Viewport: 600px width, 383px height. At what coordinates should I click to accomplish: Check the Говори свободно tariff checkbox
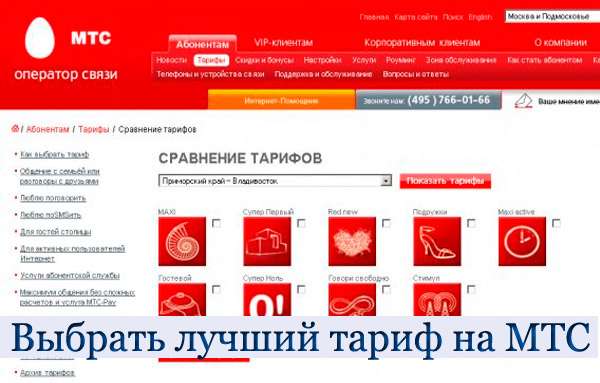click(386, 290)
